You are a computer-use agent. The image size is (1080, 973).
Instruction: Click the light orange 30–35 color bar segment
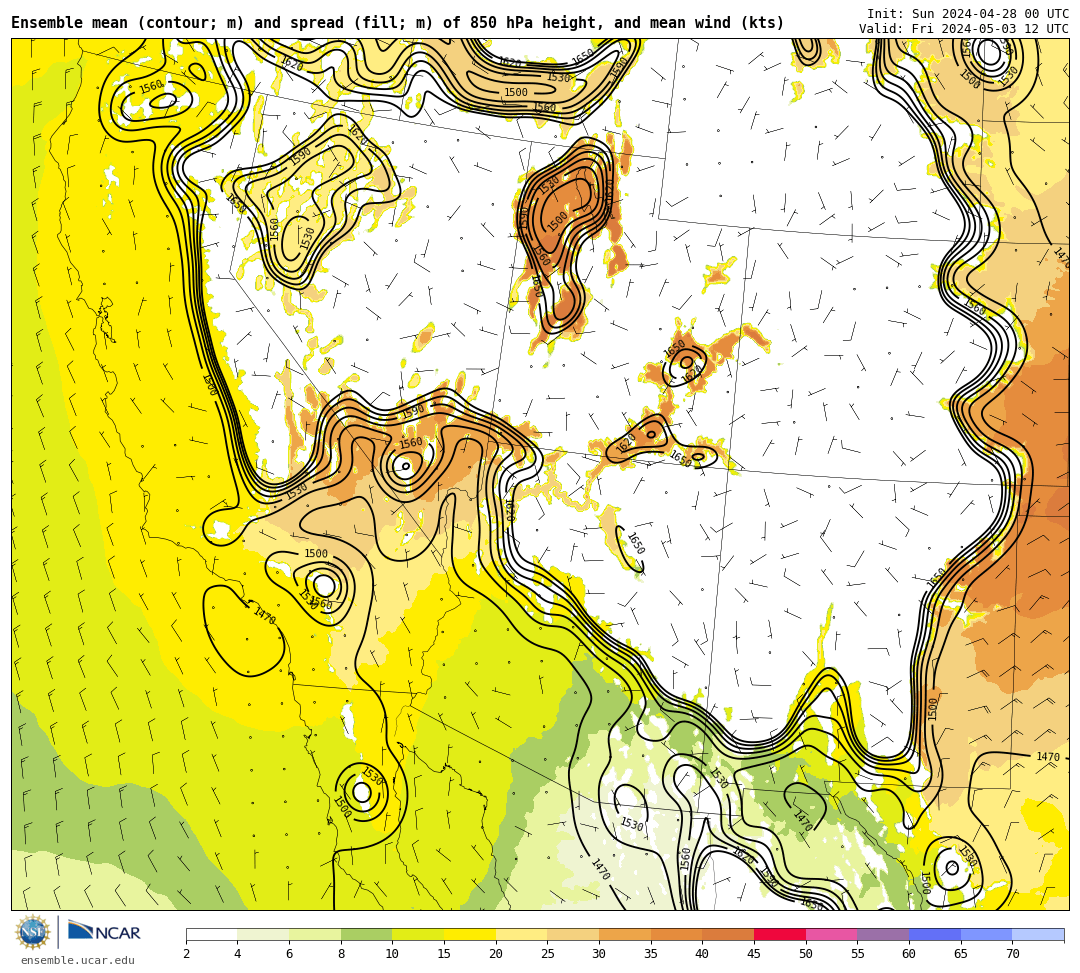click(x=625, y=934)
